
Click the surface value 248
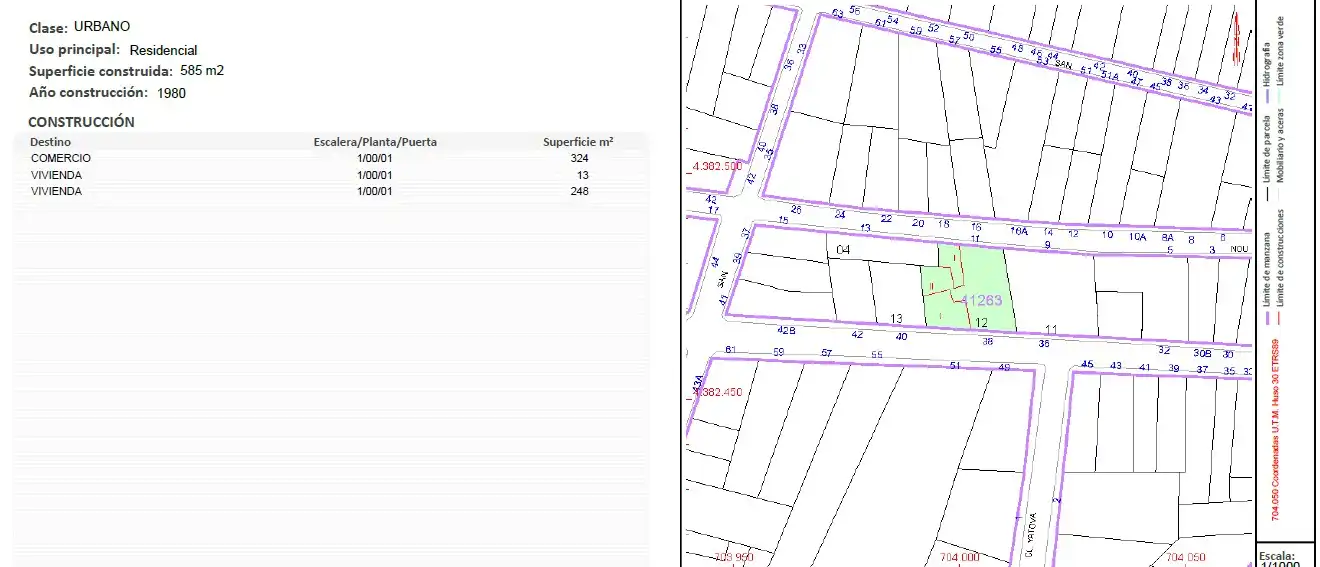(579, 191)
